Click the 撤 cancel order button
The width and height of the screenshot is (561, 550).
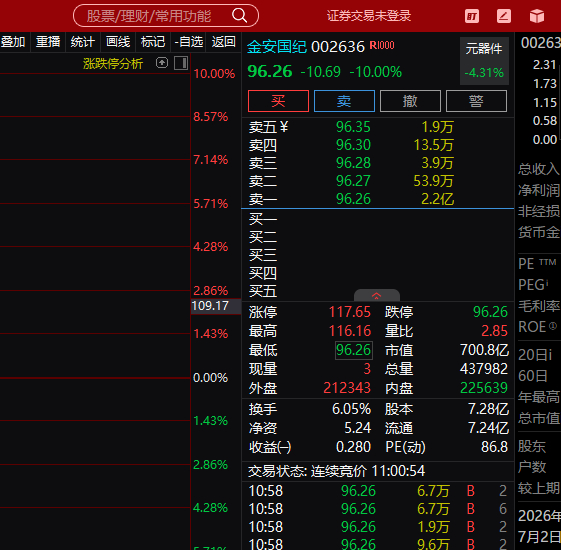(410, 101)
